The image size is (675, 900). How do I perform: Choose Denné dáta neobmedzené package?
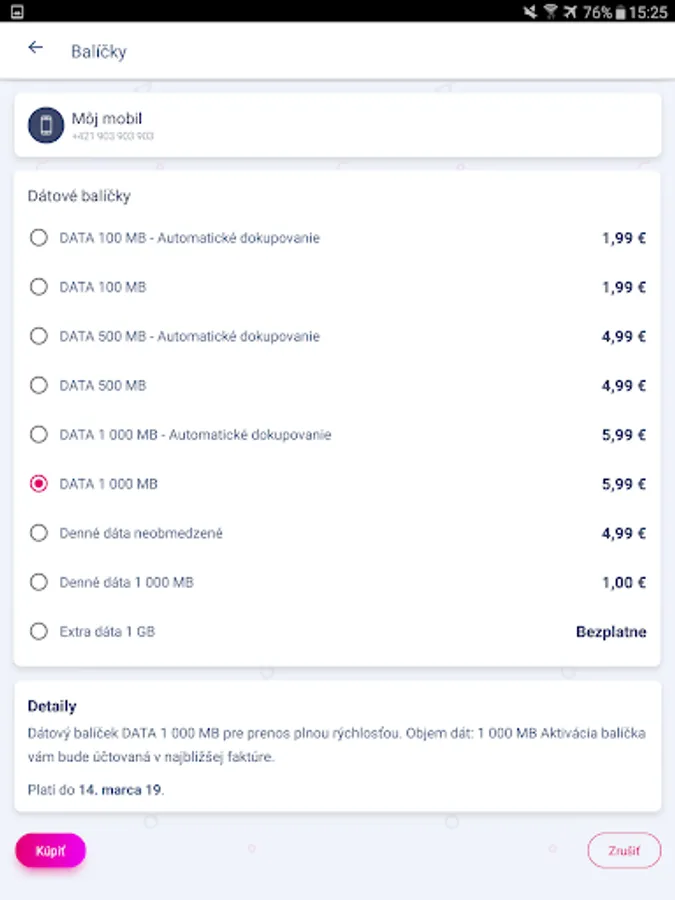pos(39,533)
